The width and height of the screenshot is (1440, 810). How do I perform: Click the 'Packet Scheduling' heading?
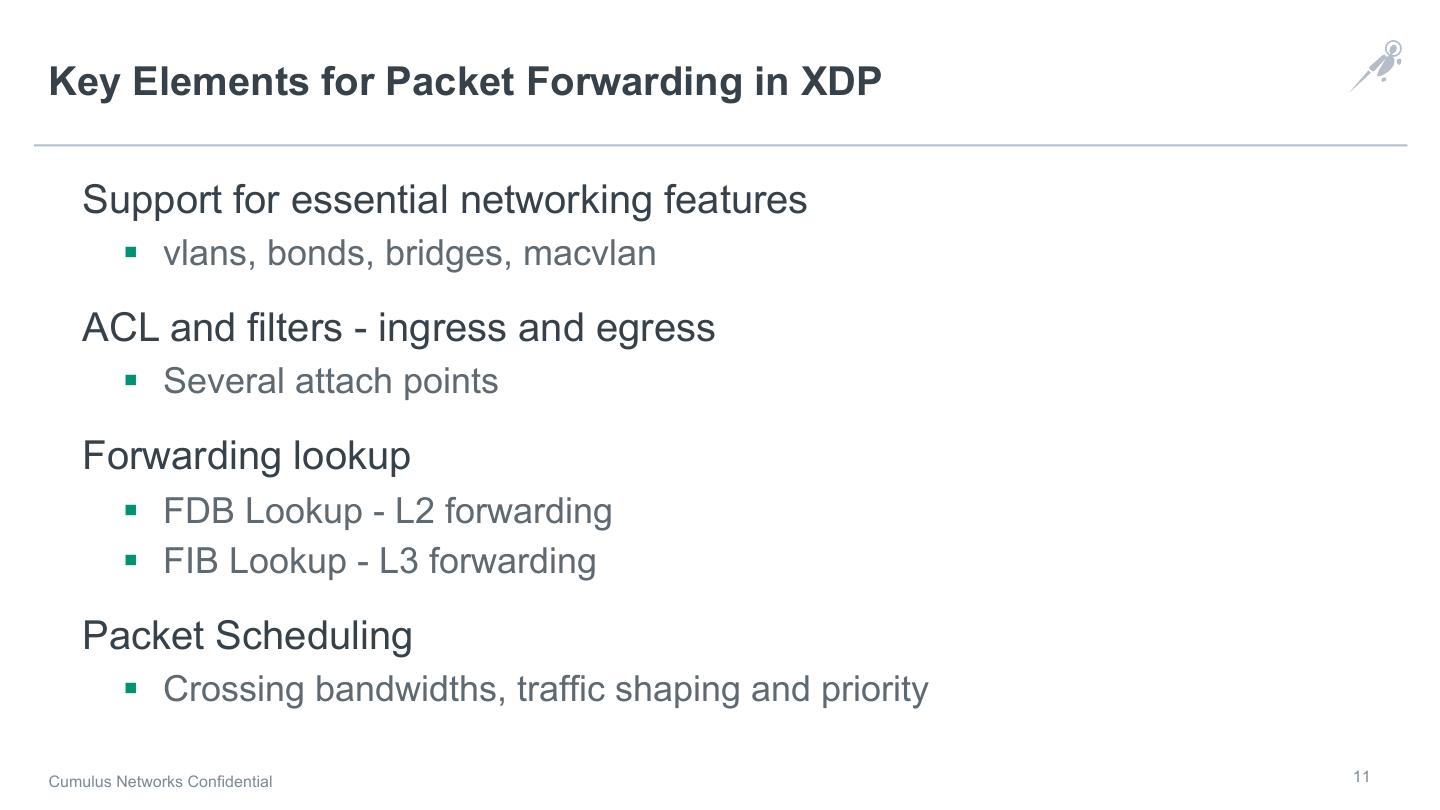tap(247, 635)
